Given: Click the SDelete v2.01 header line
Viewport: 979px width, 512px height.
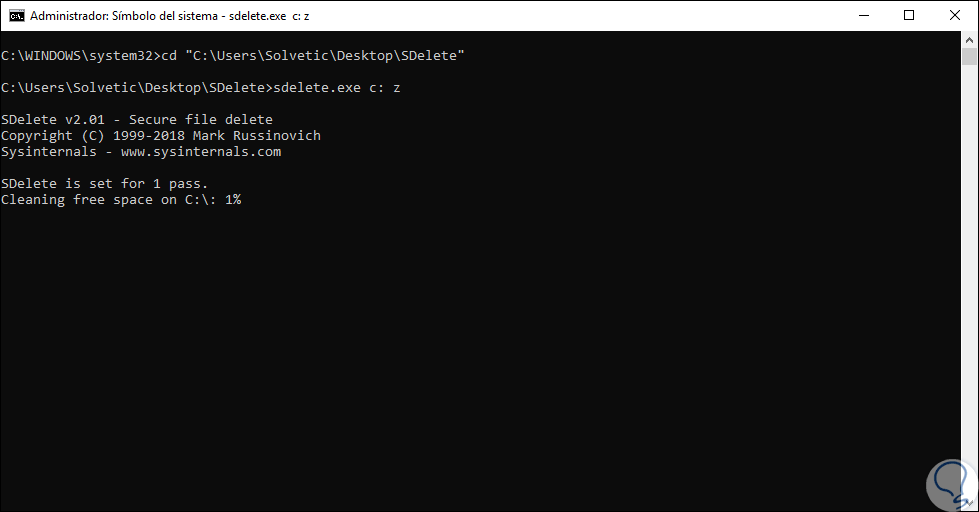Looking at the screenshot, I should pyautogui.click(x=136, y=120).
